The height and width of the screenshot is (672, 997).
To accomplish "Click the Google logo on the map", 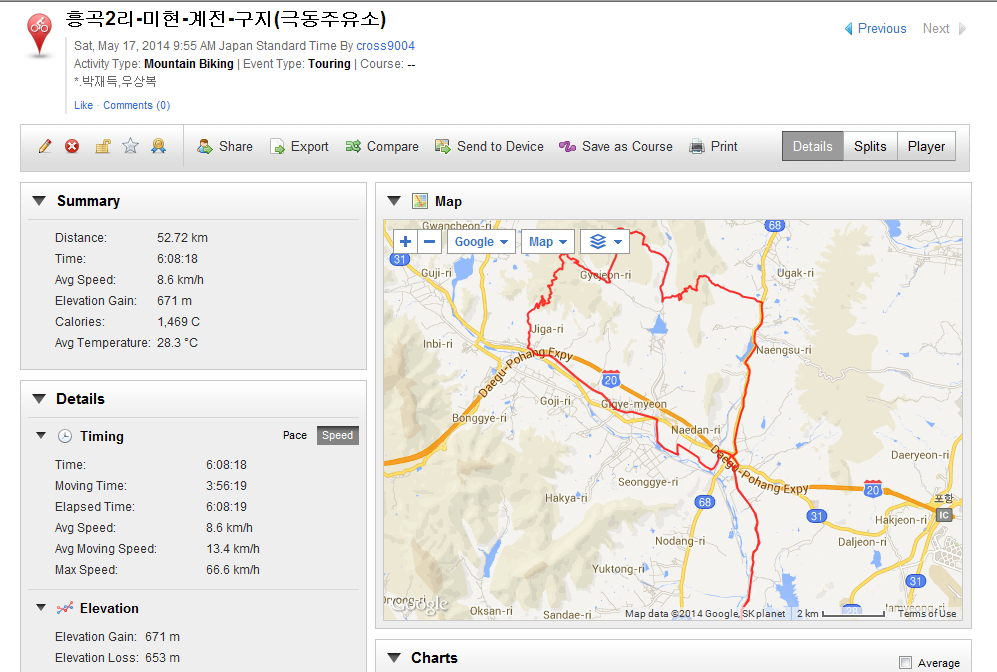I will click(420, 605).
